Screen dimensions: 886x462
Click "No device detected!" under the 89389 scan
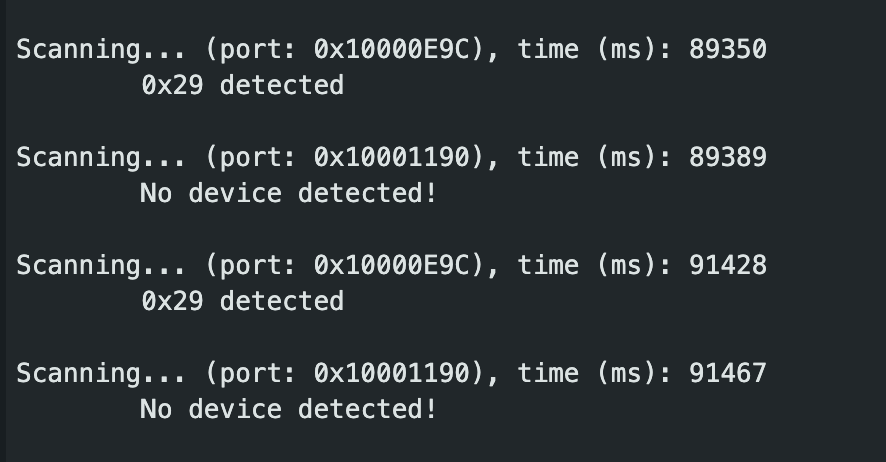(x=288, y=193)
